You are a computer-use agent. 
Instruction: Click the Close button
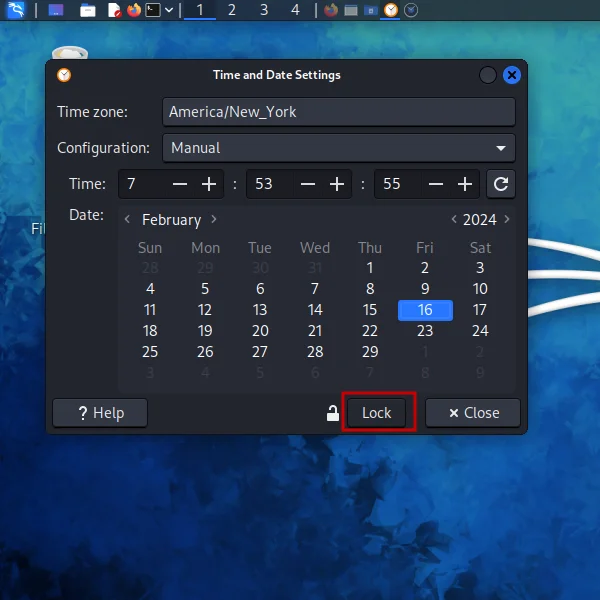click(x=473, y=413)
